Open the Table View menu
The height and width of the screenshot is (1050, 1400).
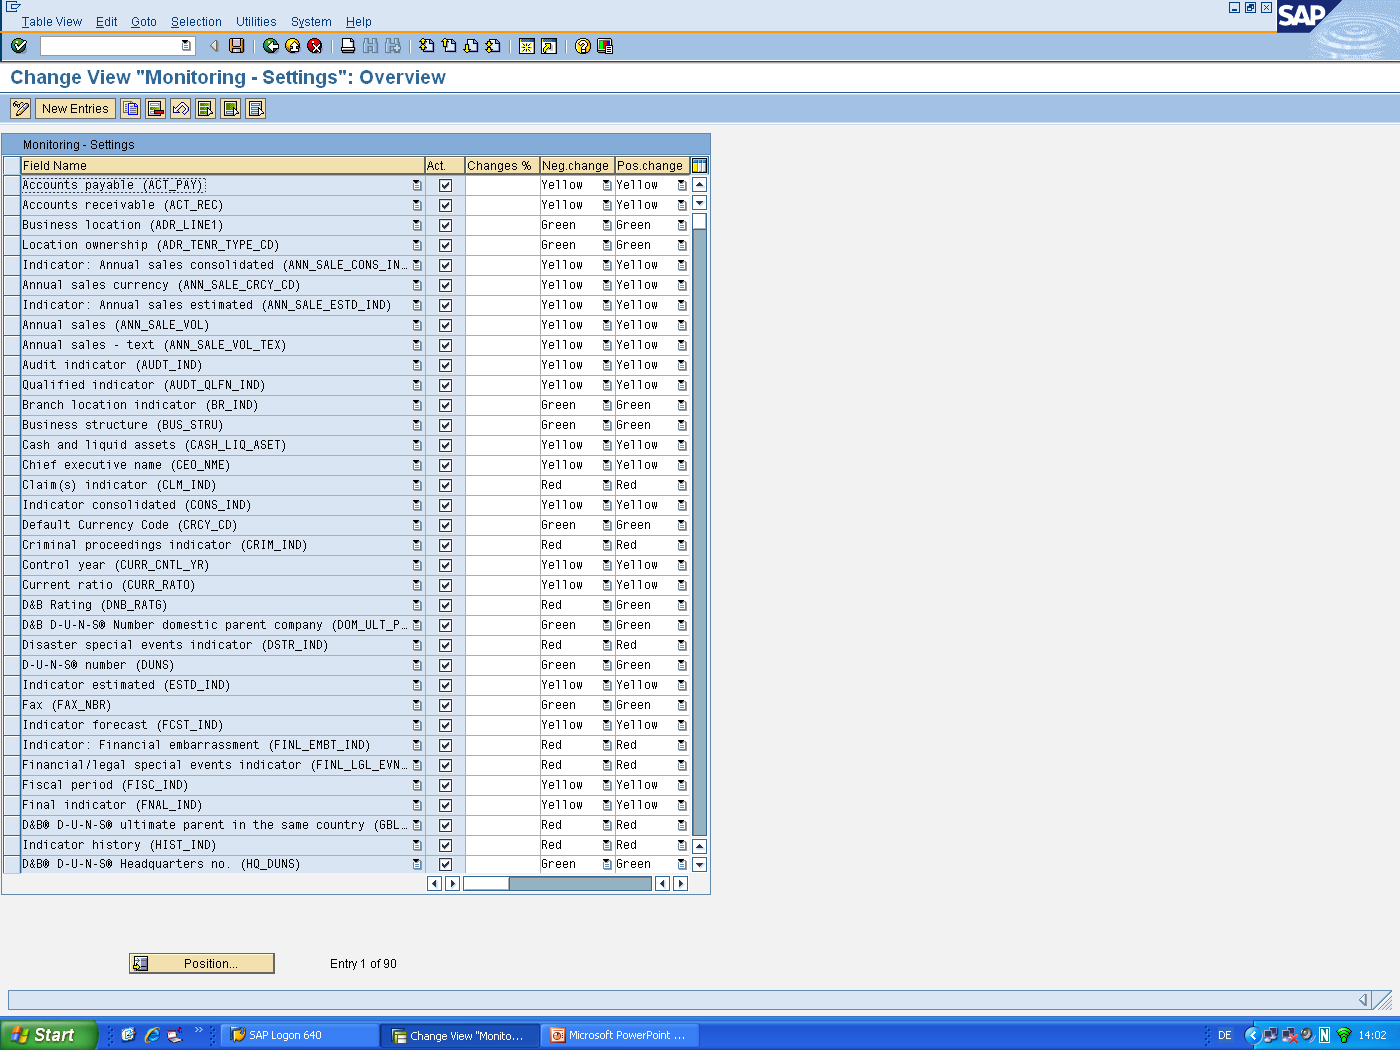[x=52, y=21]
